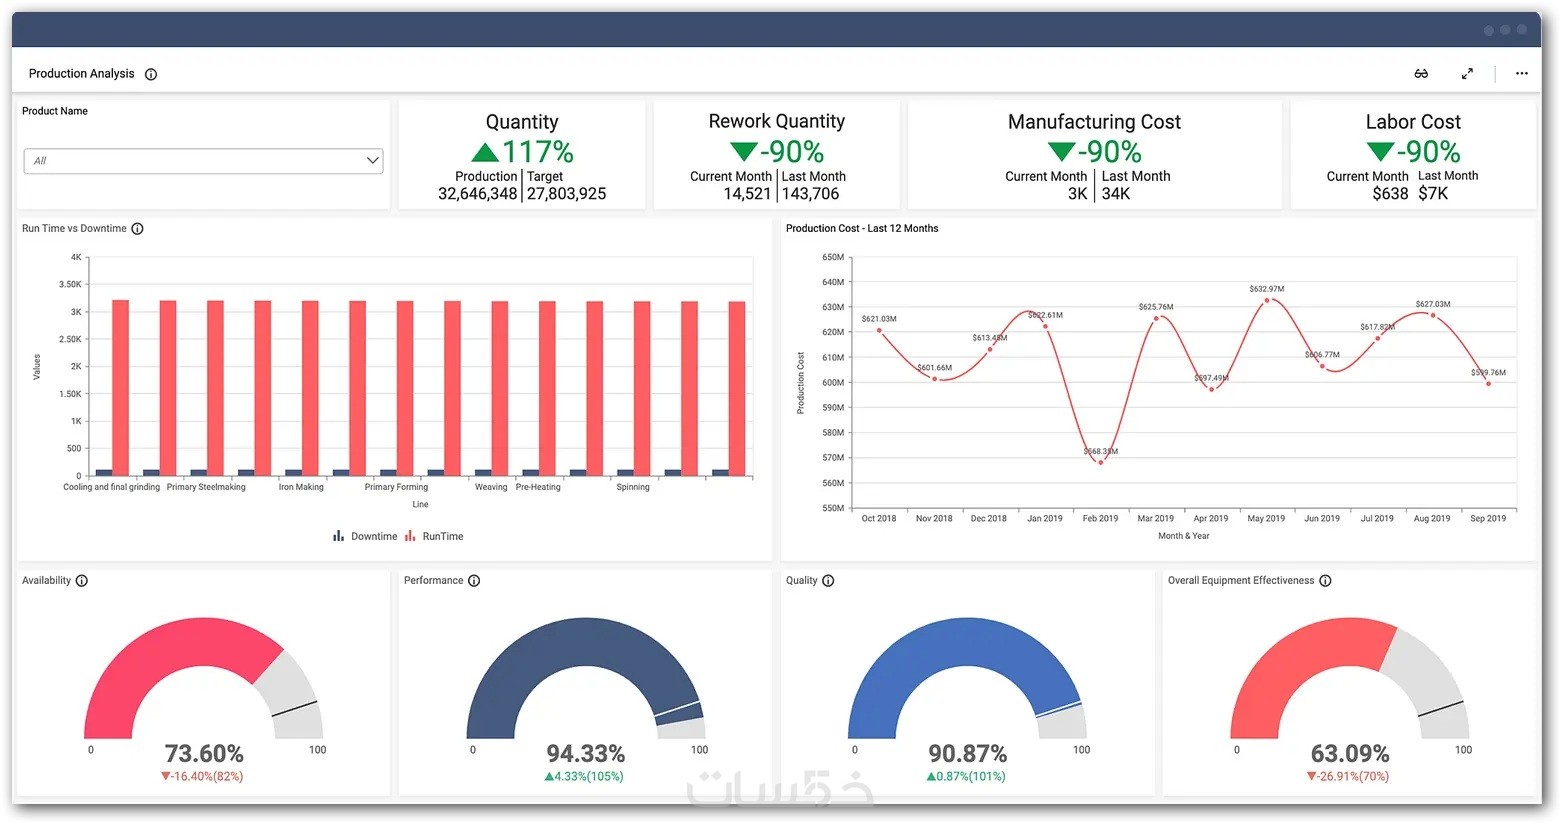The image size is (1562, 824).
Task: Click the info icon beside Overall Equipment Effectiveness
Action: click(1324, 580)
